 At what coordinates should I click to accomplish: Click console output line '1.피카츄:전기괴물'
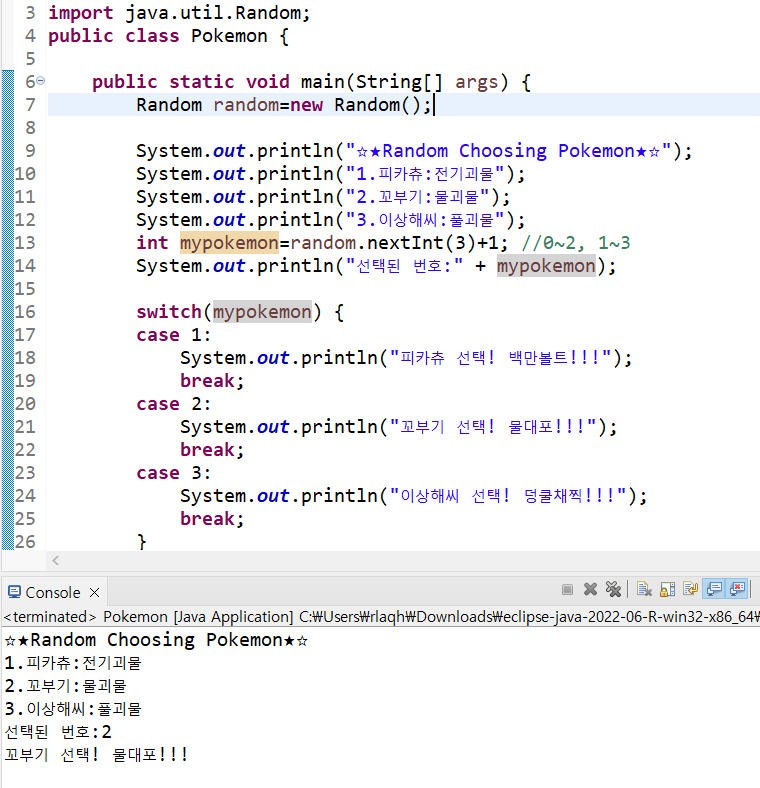click(73, 663)
